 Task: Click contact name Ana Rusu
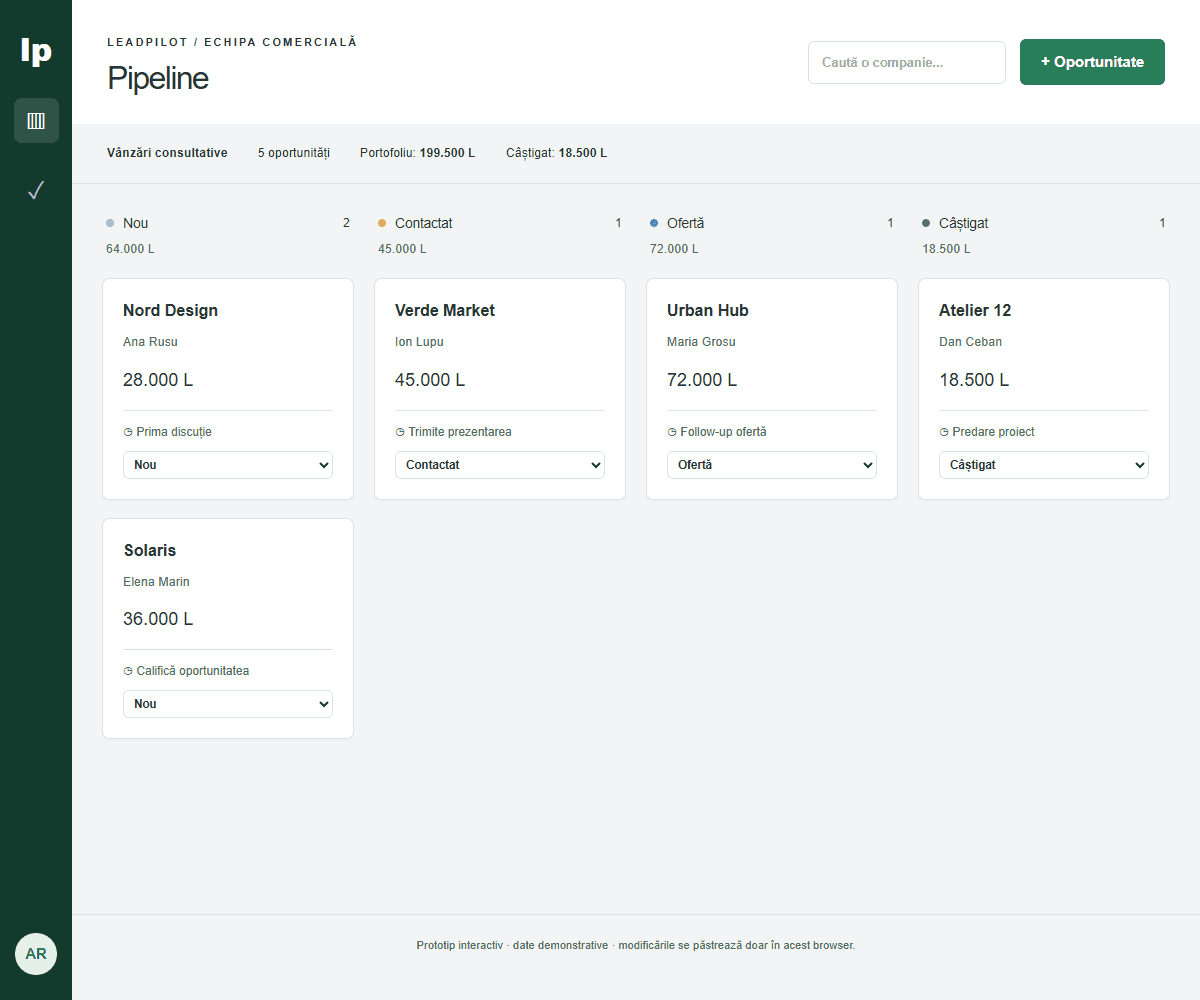tap(150, 342)
